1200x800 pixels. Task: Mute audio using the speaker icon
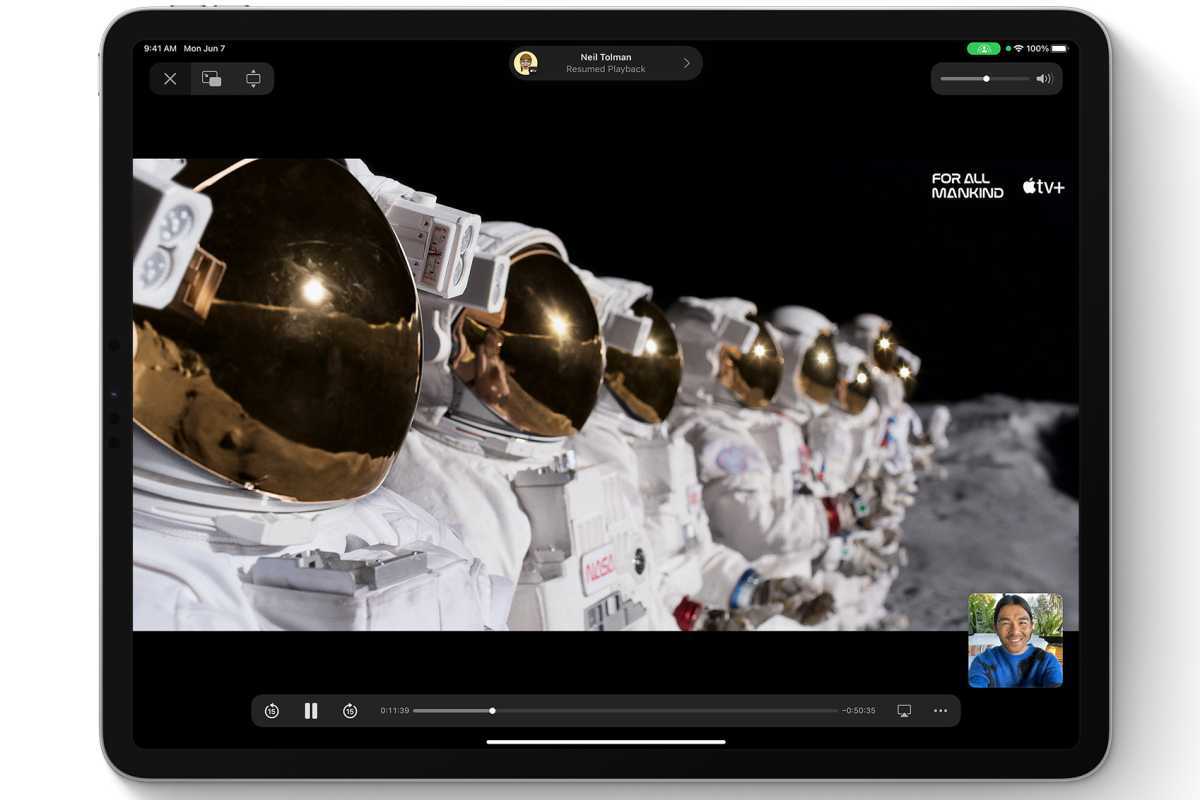pyautogui.click(x=1044, y=78)
